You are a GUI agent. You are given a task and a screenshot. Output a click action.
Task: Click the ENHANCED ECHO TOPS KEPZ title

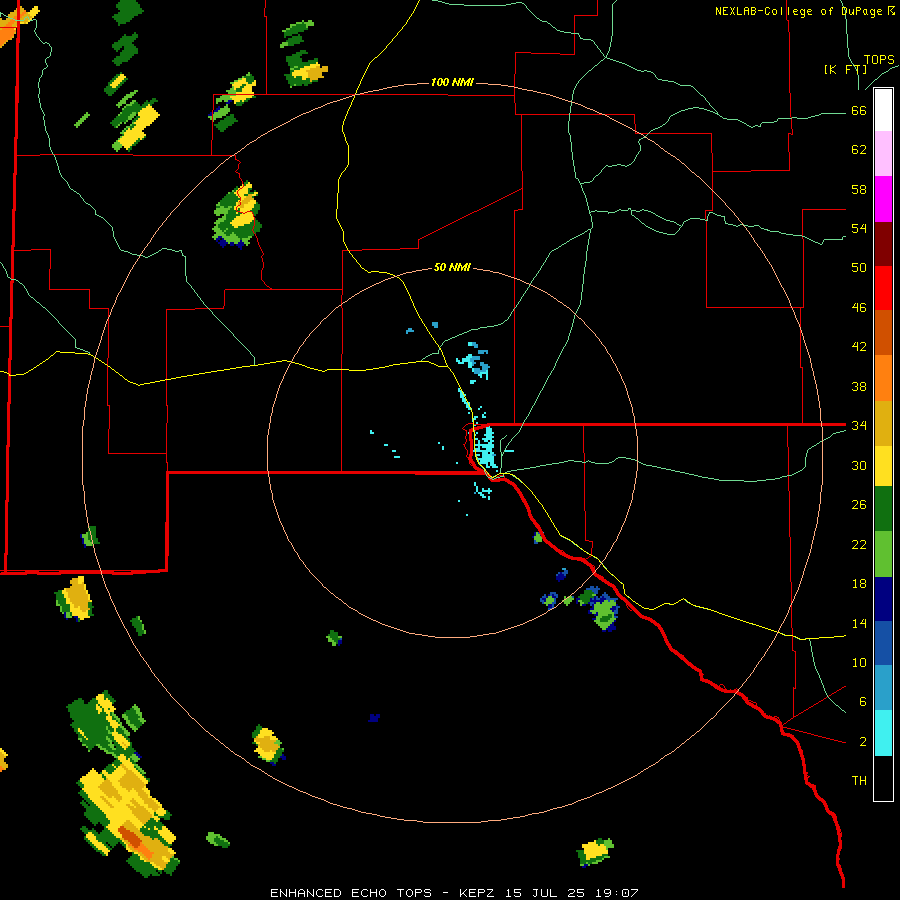pyautogui.click(x=454, y=893)
